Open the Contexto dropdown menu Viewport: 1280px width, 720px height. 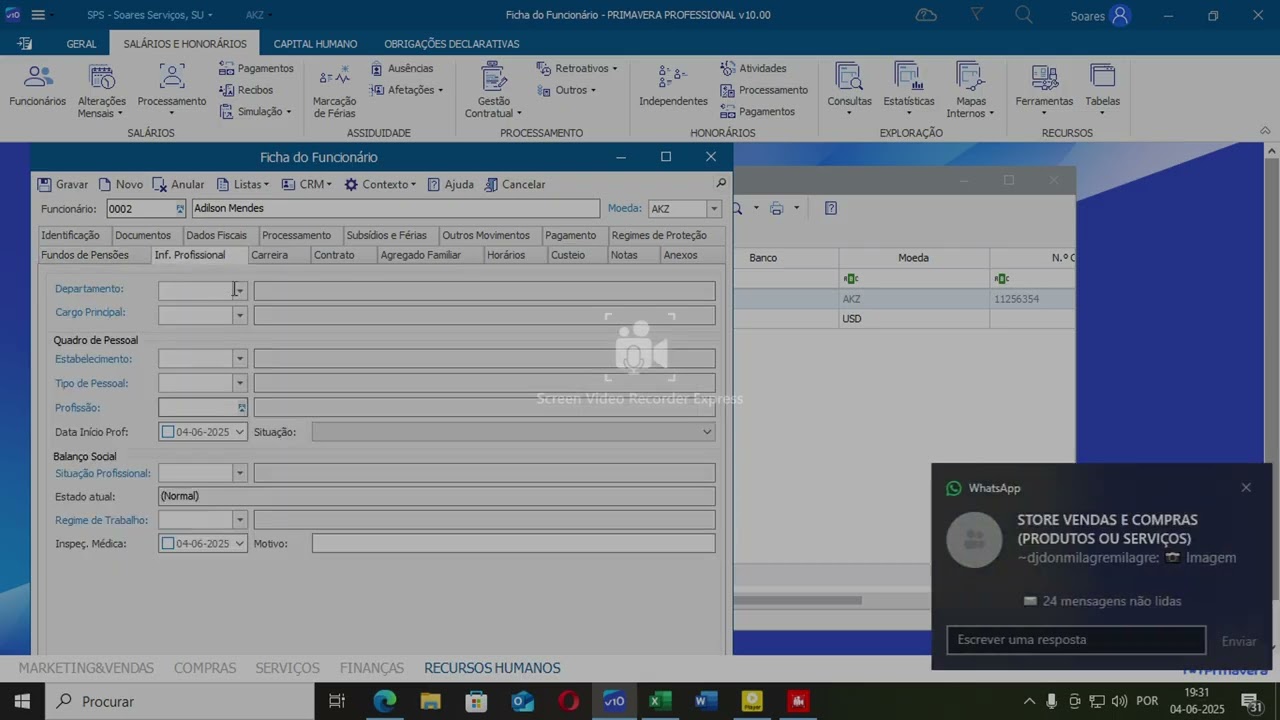380,184
